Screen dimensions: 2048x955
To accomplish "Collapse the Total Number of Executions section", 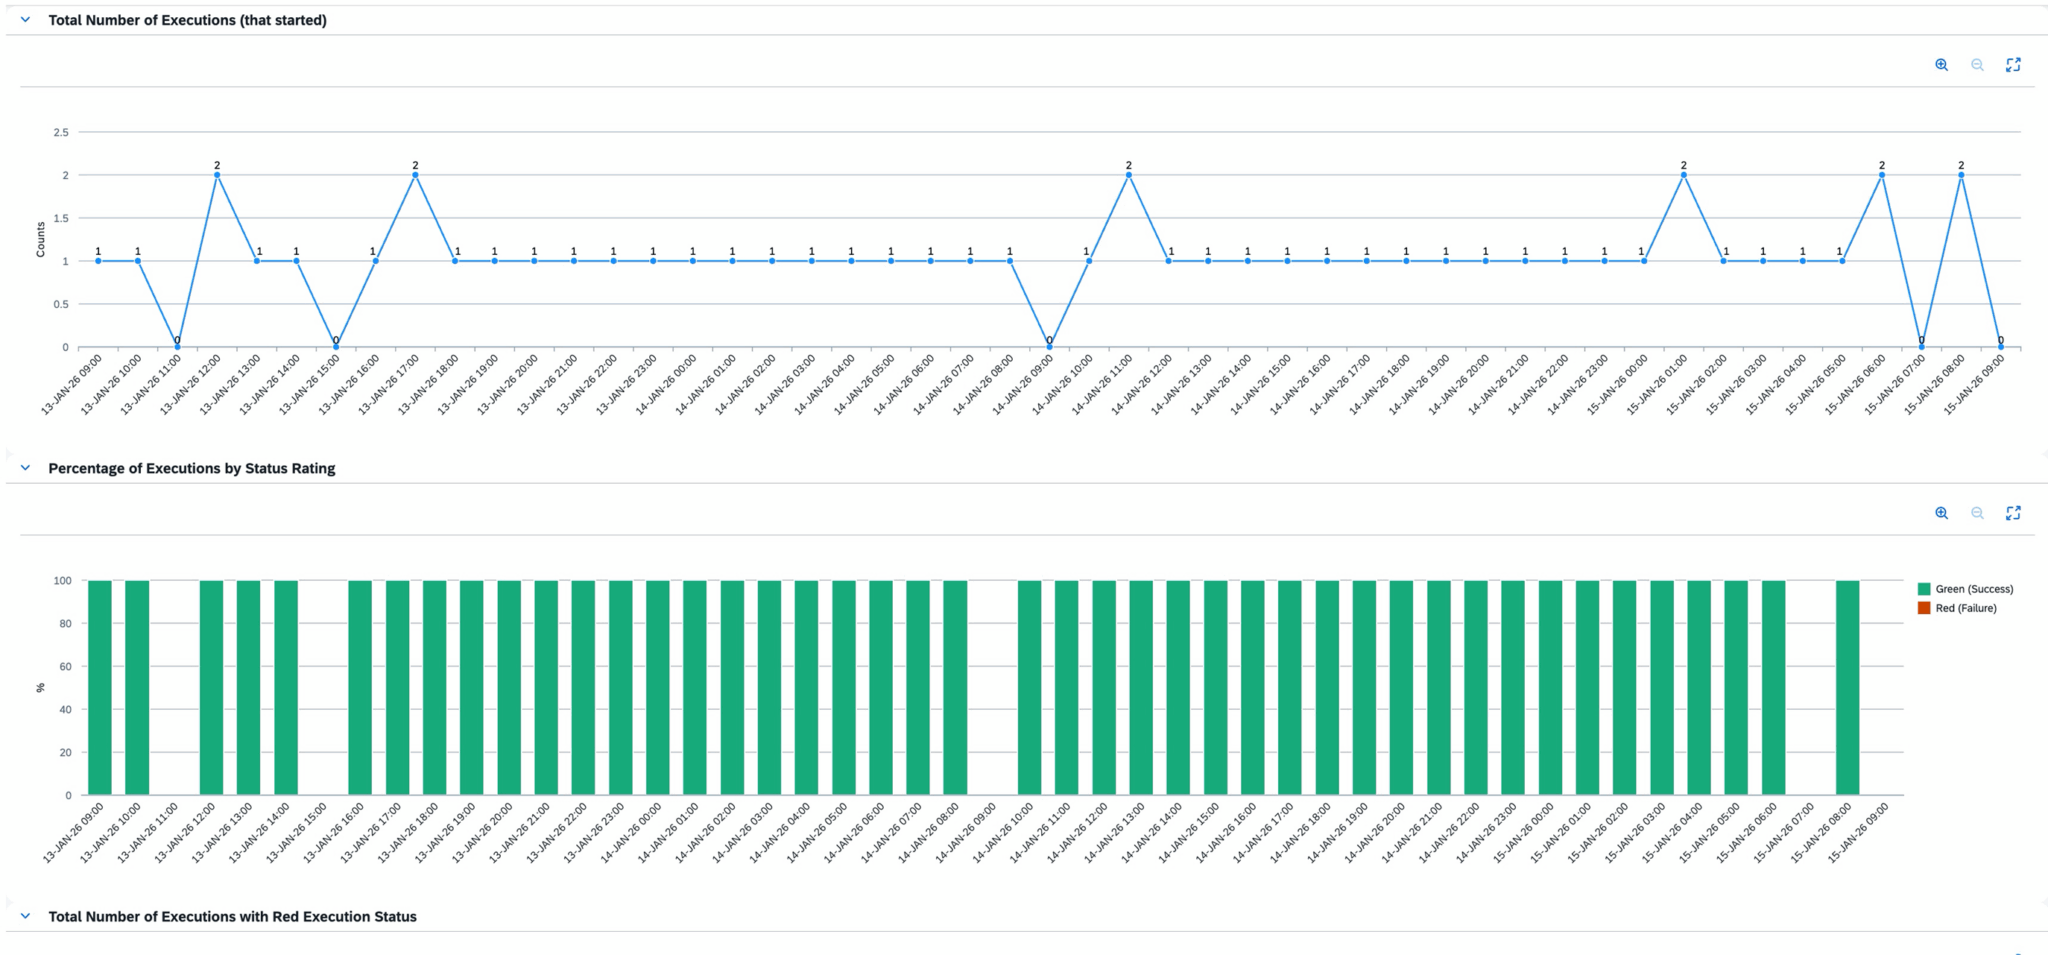I will (26, 20).
